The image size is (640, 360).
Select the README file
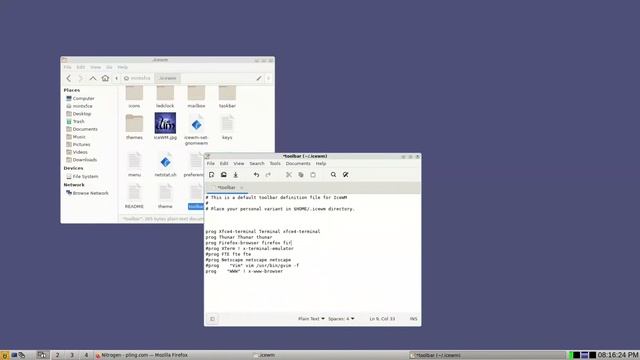click(x=134, y=196)
